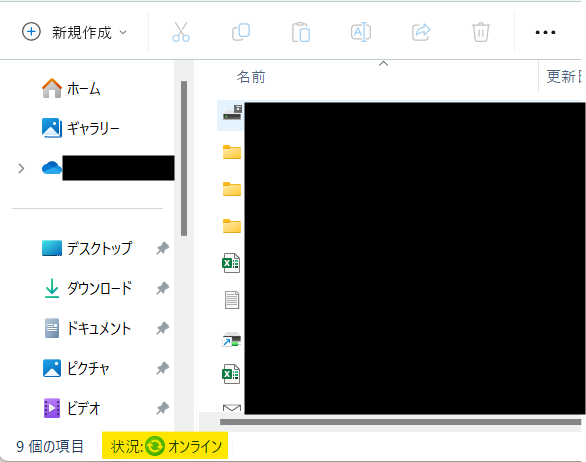Click the Share icon

421,32
